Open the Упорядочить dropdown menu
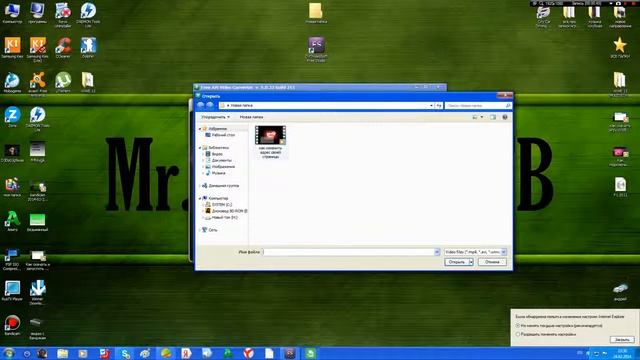 [x=215, y=117]
